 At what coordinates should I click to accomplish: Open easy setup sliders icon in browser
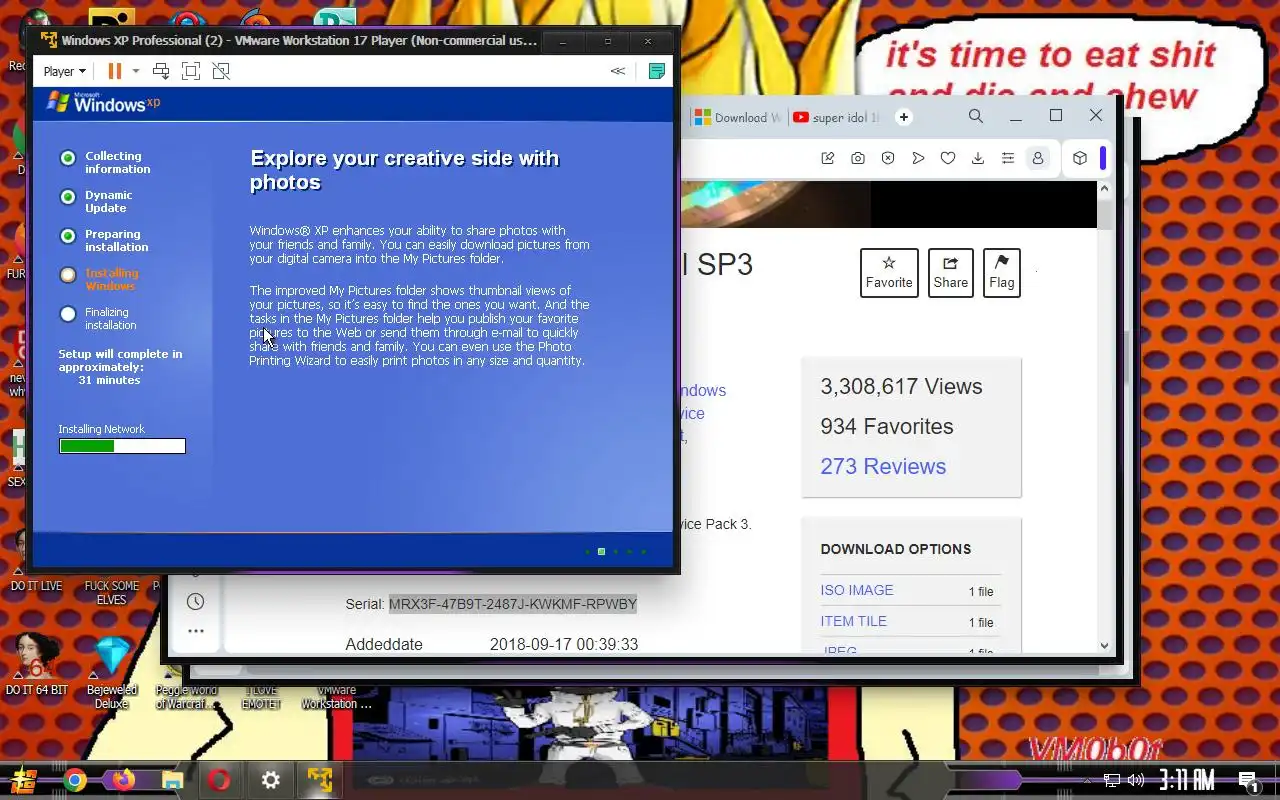pyautogui.click(x=1008, y=158)
